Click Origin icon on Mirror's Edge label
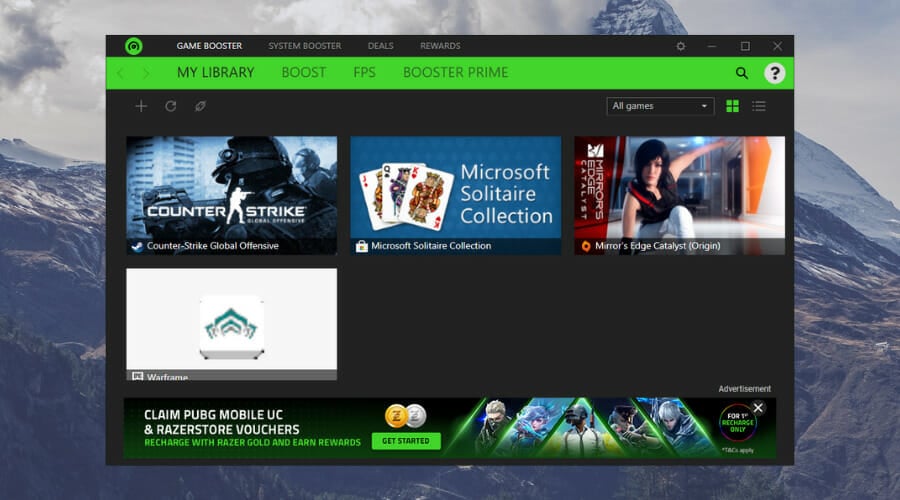Screen dimensions: 900x500 click(x=585, y=246)
